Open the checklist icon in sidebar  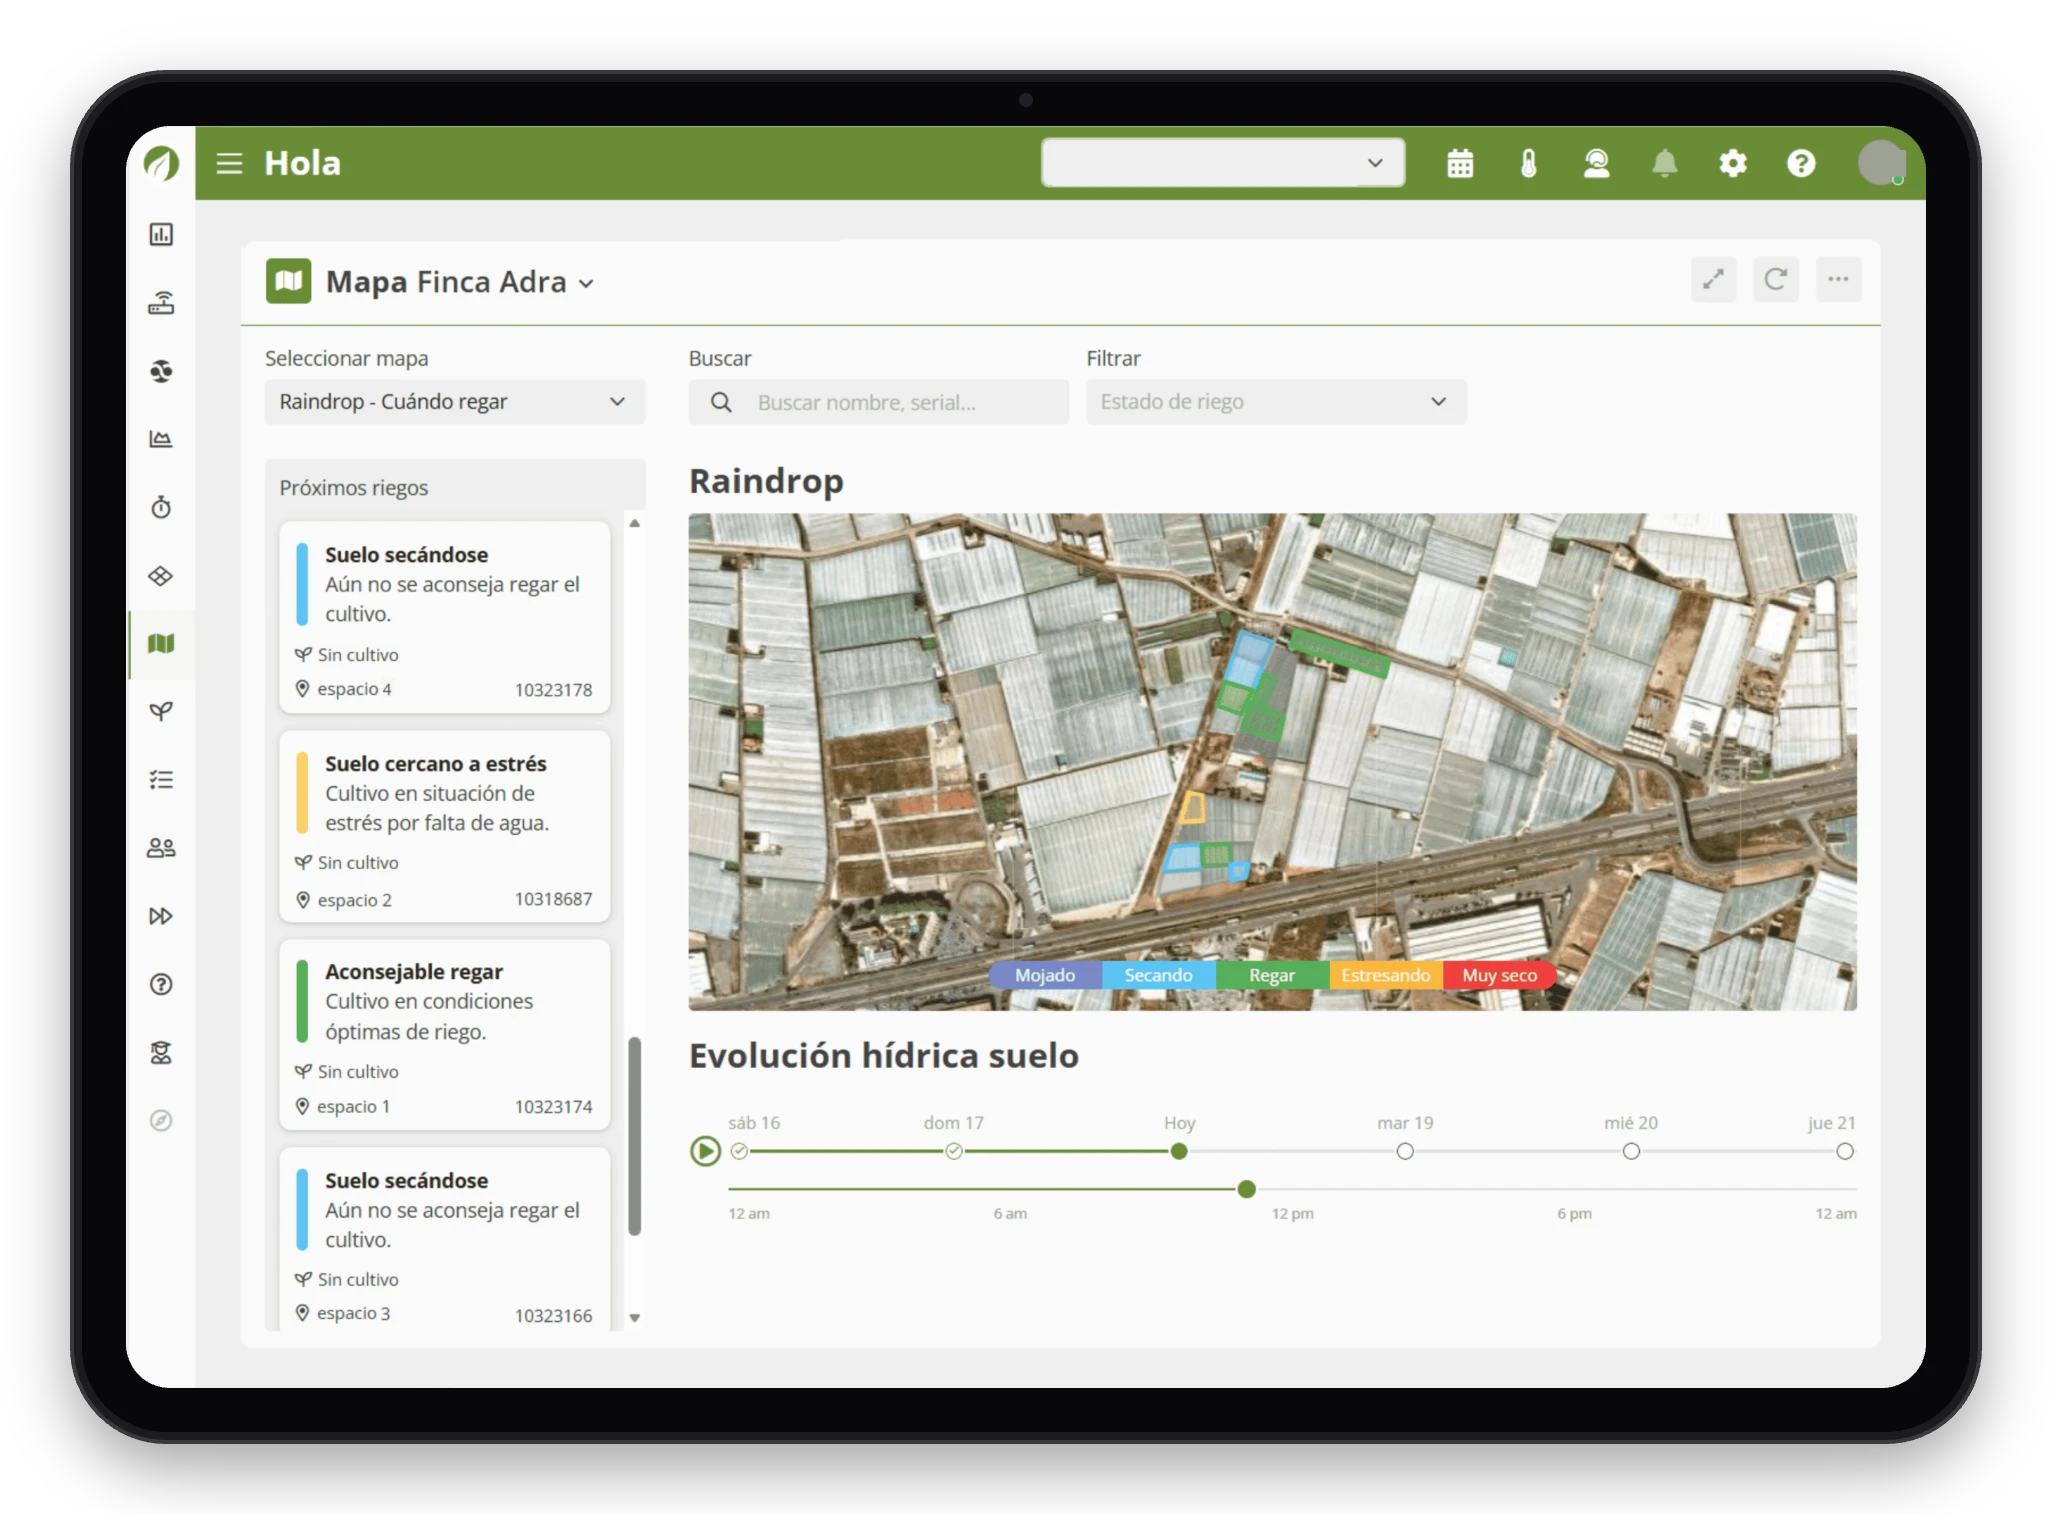pos(161,779)
